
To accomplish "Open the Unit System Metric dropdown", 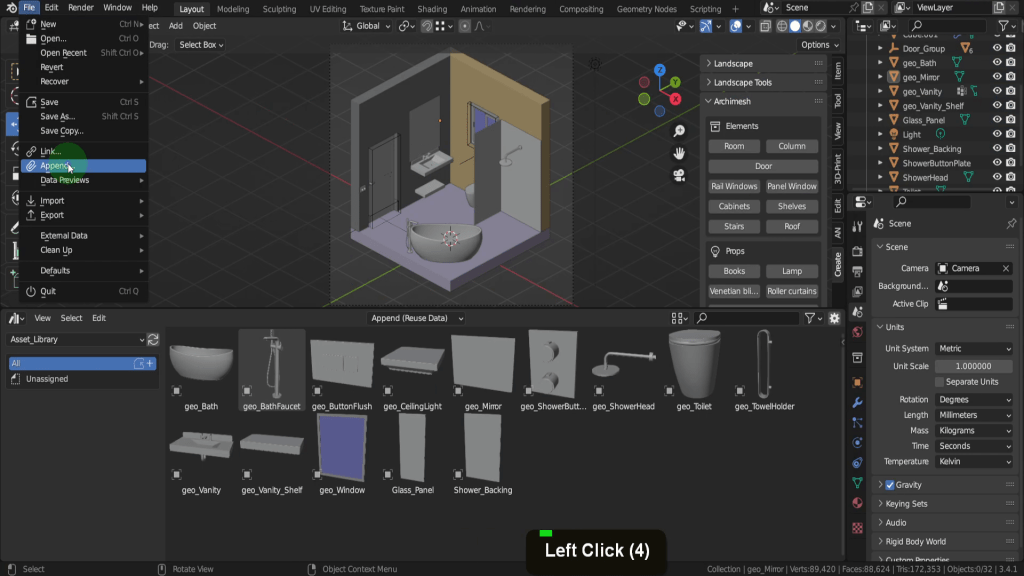I will (974, 349).
